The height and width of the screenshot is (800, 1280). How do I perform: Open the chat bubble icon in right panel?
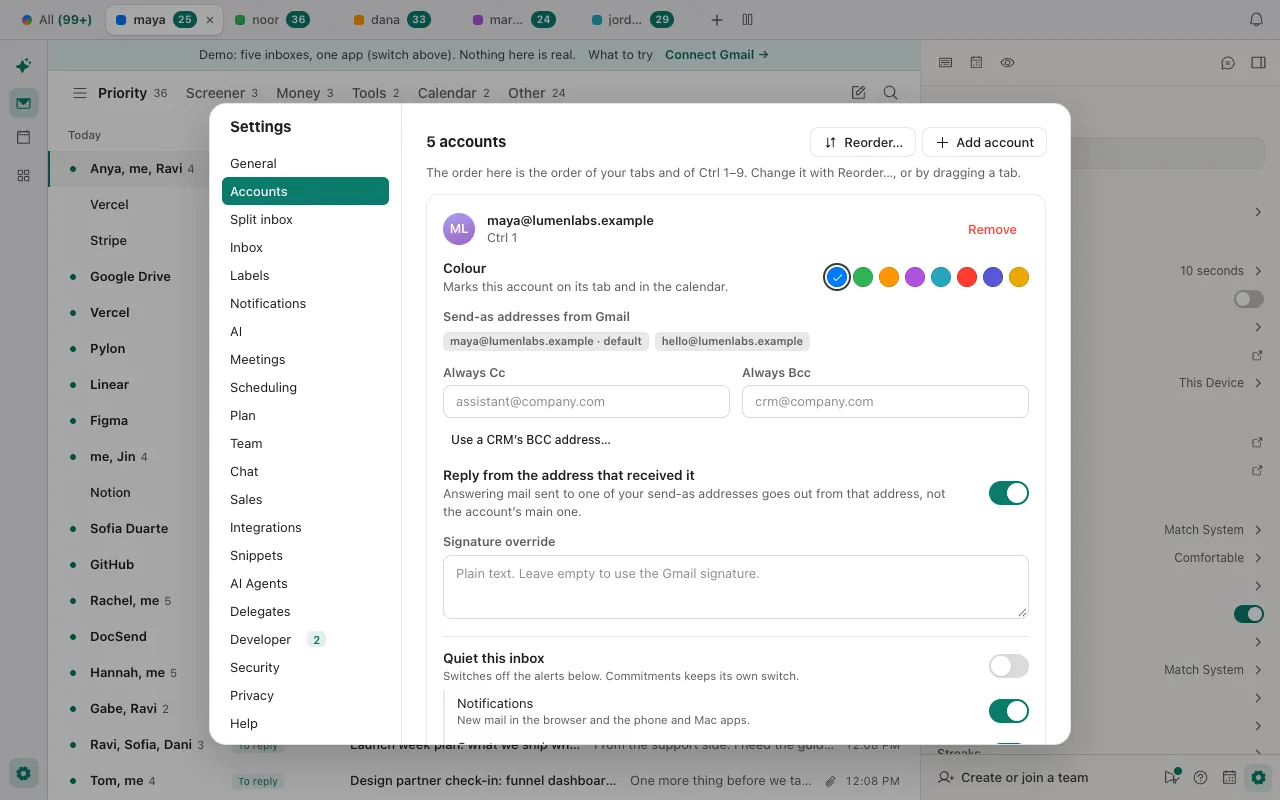tap(1228, 63)
